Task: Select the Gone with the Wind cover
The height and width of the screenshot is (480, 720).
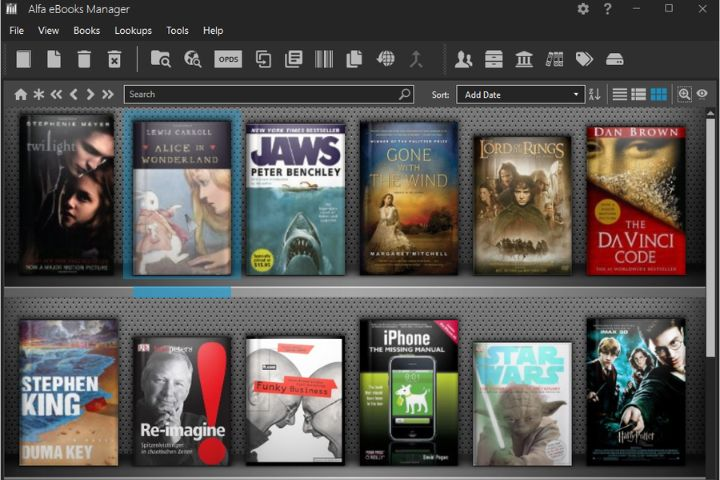Action: (x=409, y=198)
